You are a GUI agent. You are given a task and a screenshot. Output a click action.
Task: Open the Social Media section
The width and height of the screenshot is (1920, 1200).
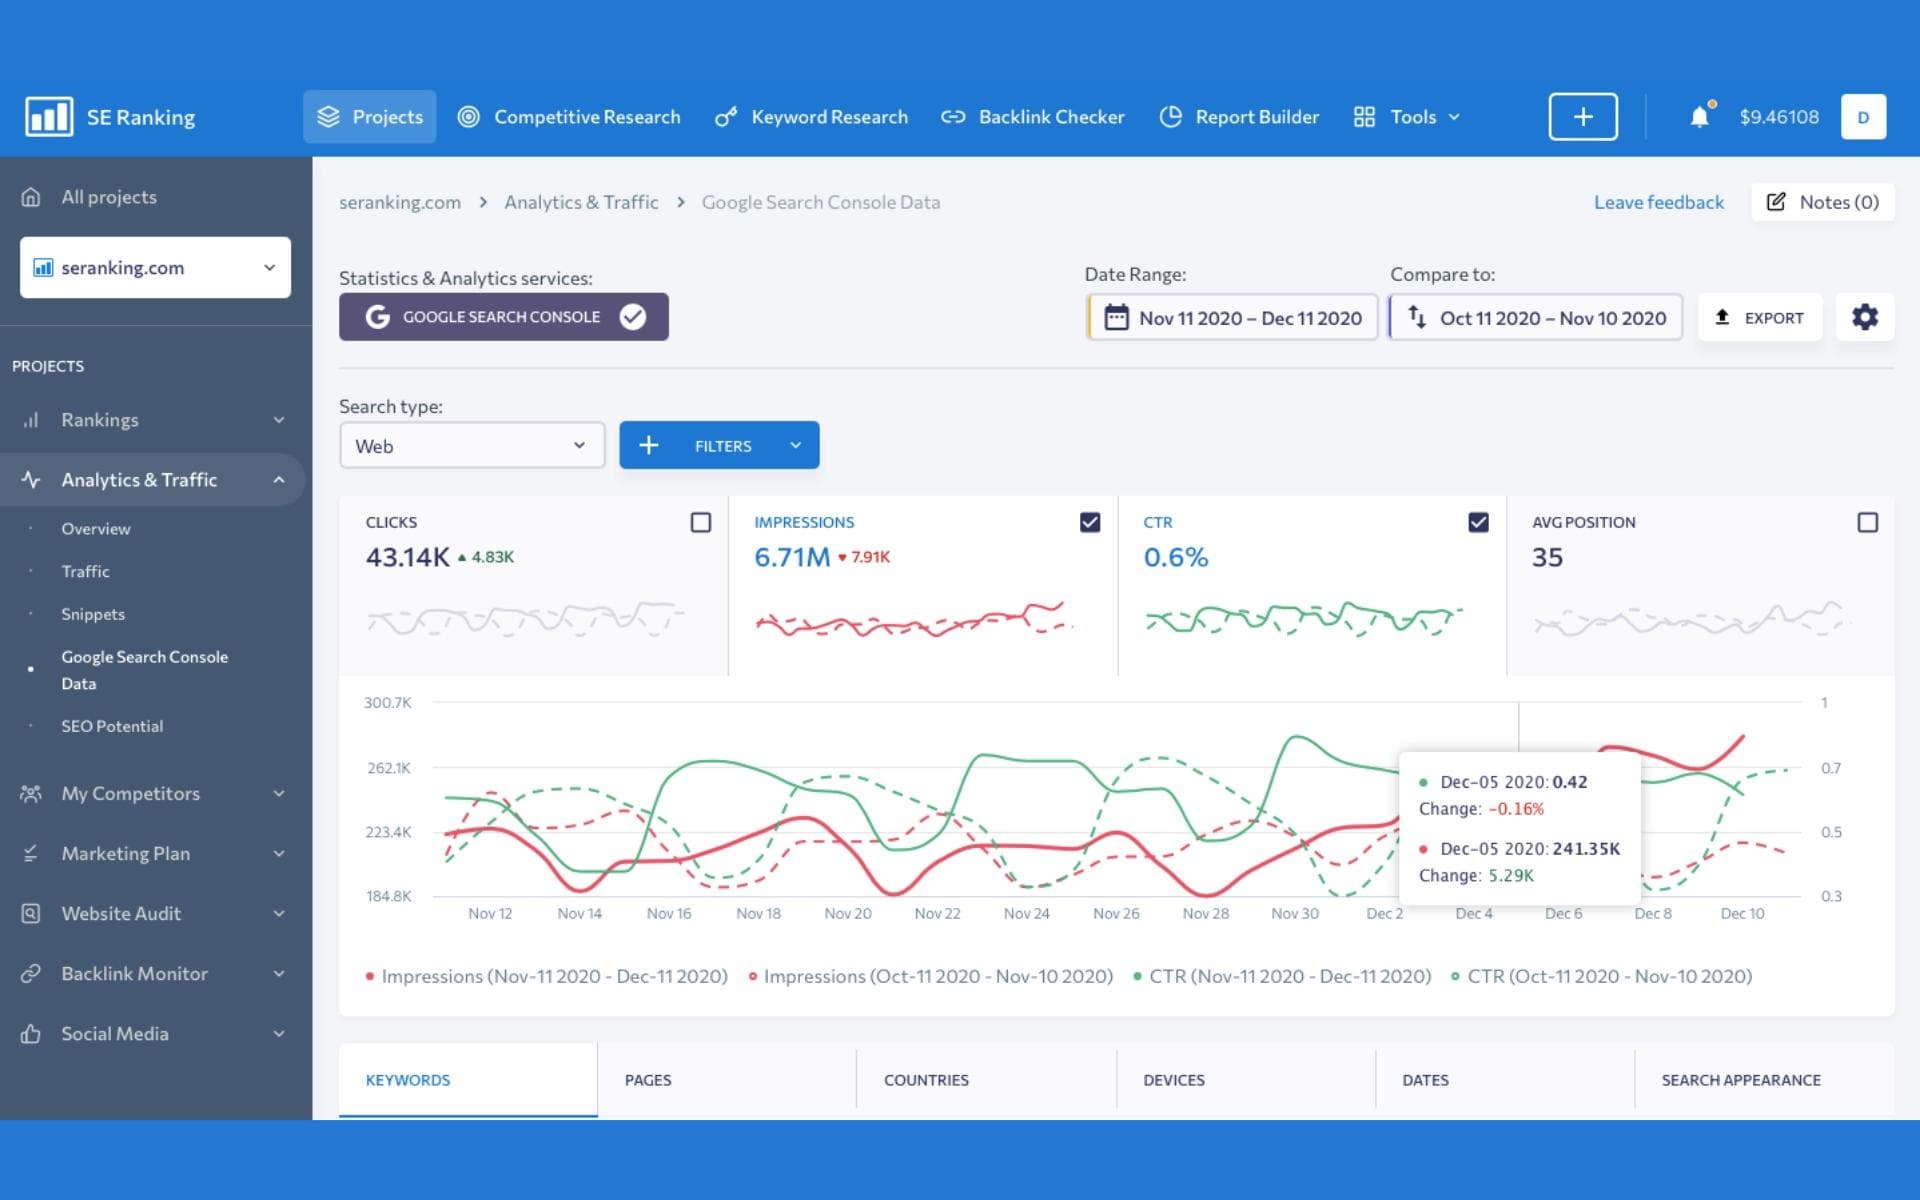click(115, 1033)
